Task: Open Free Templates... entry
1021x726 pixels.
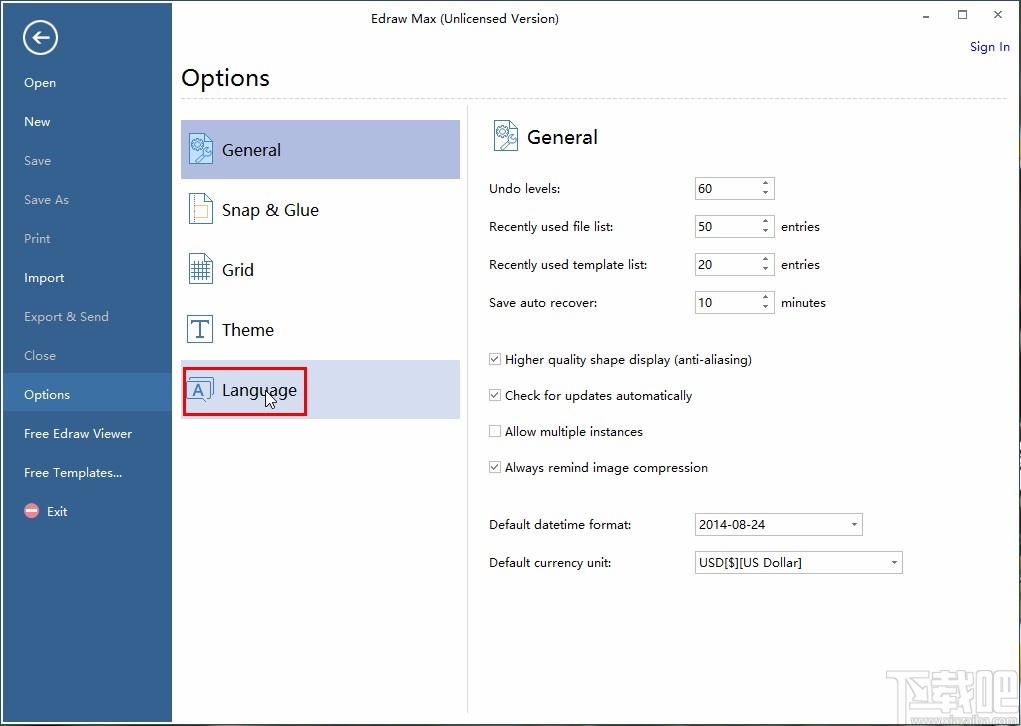Action: click(73, 473)
